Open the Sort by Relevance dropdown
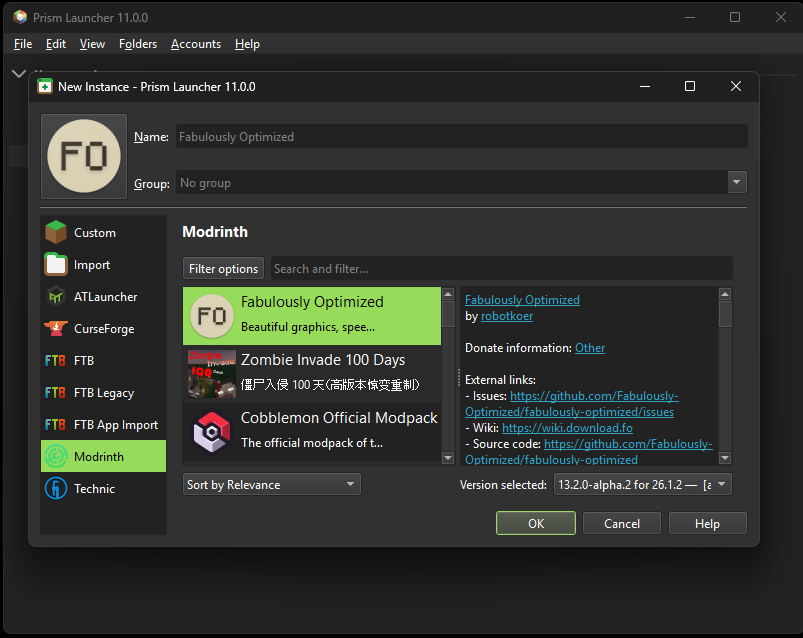The height and width of the screenshot is (638, 803). [271, 484]
